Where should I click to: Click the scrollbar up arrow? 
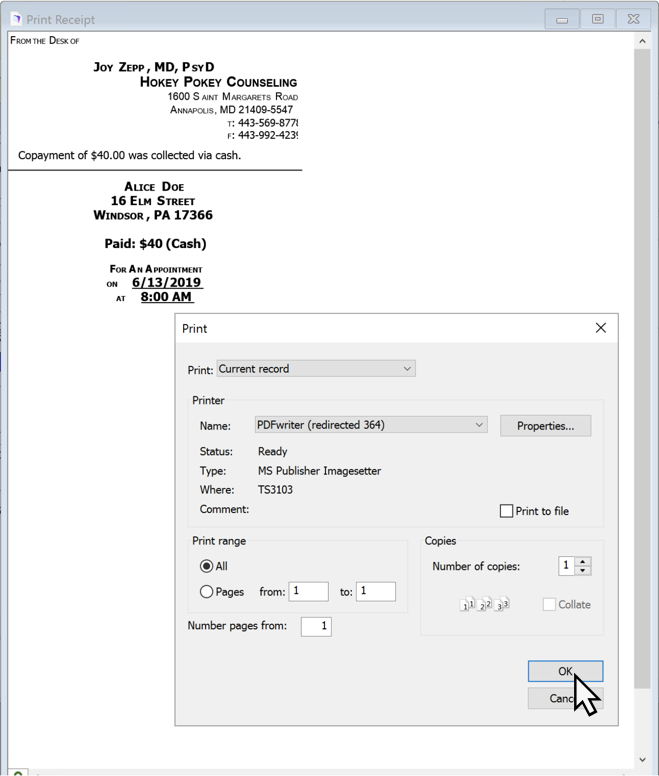click(x=643, y=42)
